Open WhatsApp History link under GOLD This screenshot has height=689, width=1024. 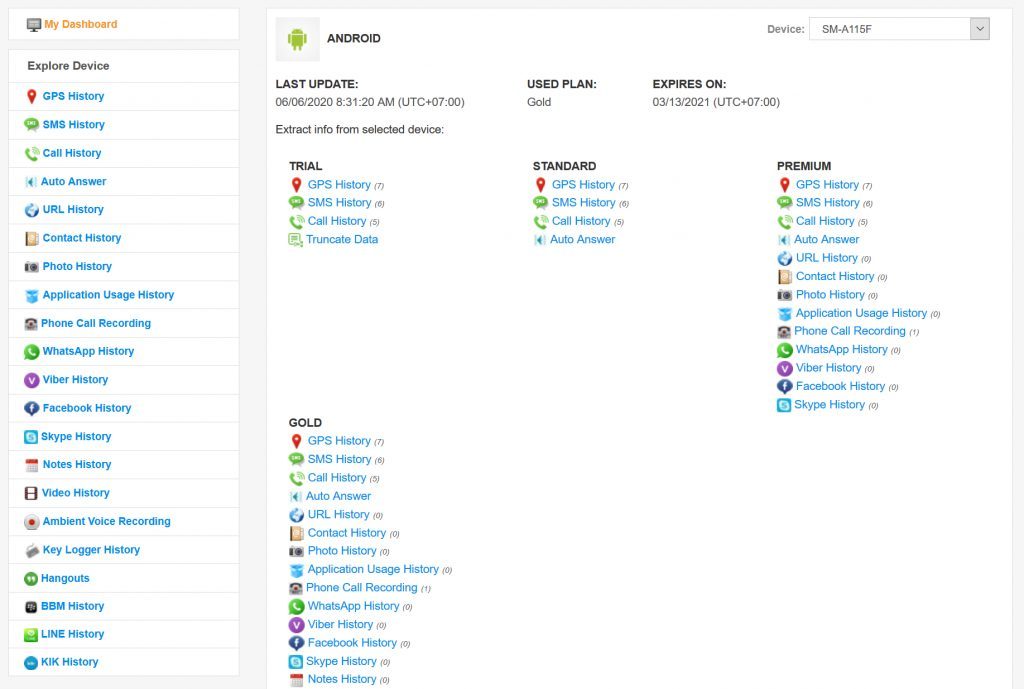[353, 606]
